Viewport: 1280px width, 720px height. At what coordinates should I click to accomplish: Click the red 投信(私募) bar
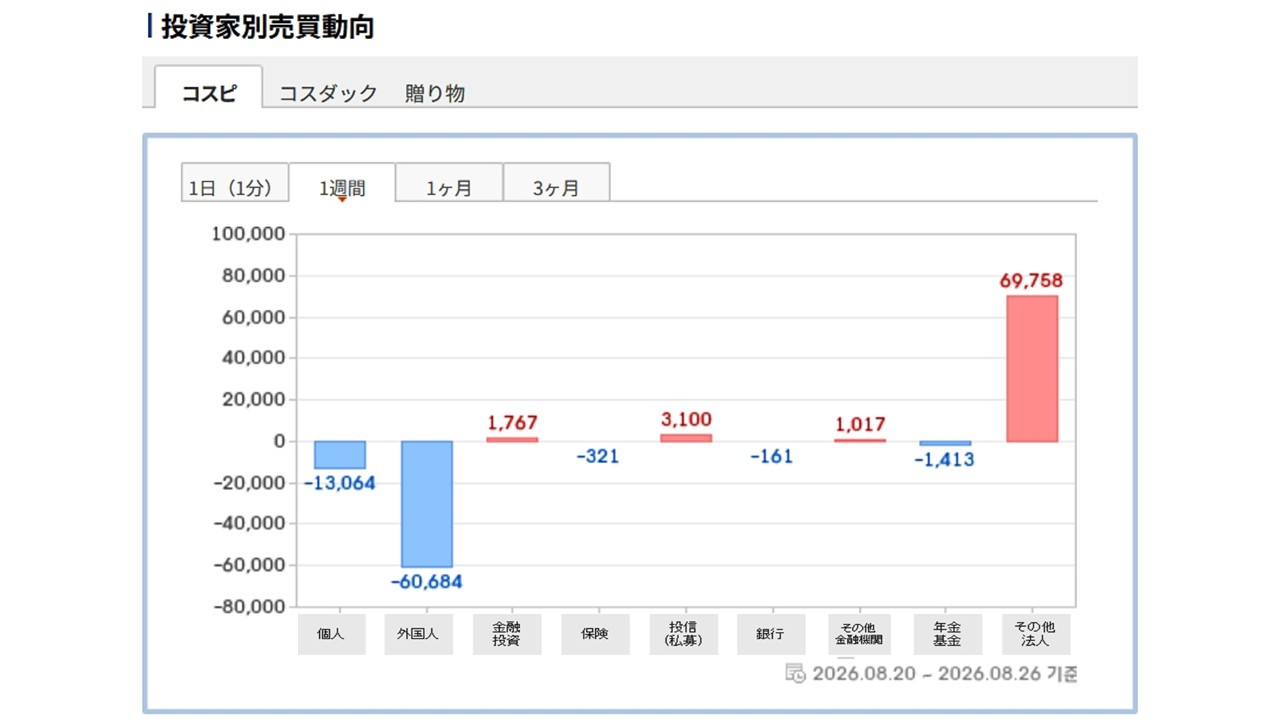click(x=686, y=438)
